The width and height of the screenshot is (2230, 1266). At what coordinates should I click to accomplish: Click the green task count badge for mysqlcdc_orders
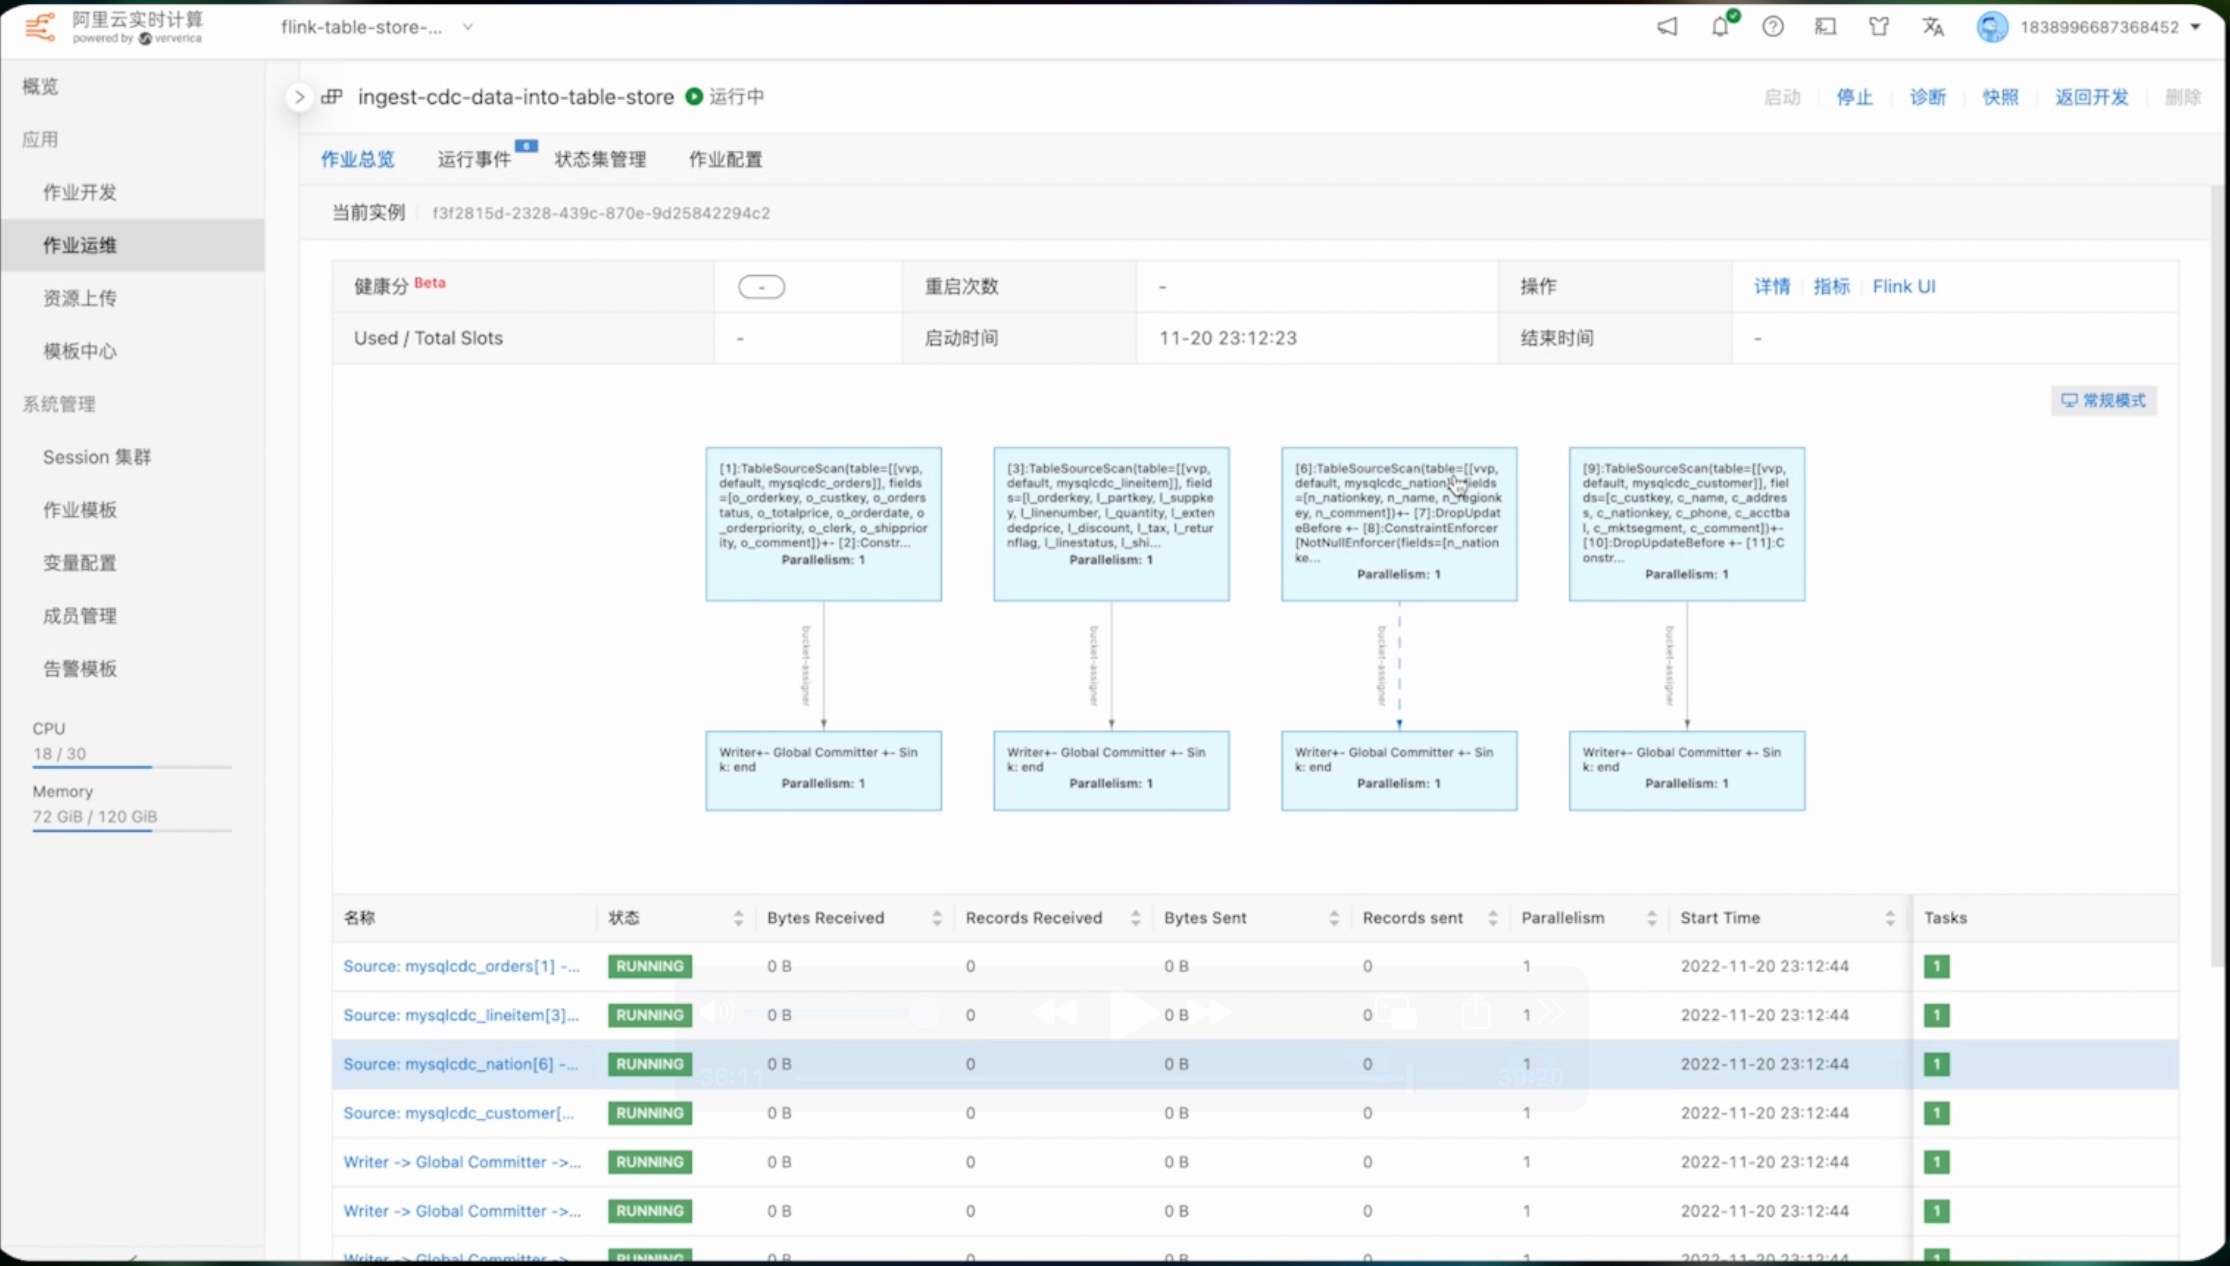[1936, 966]
